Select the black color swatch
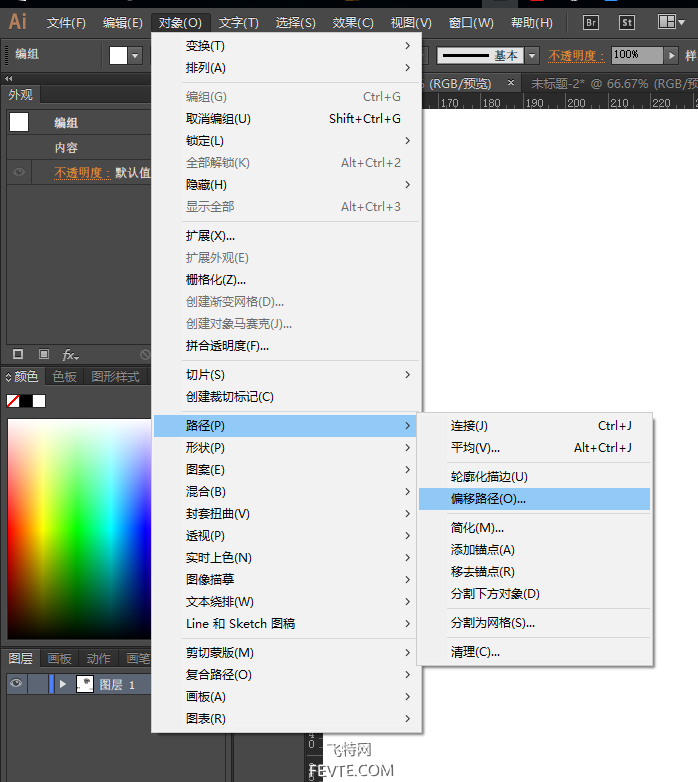The width and height of the screenshot is (698, 782). 26,400
